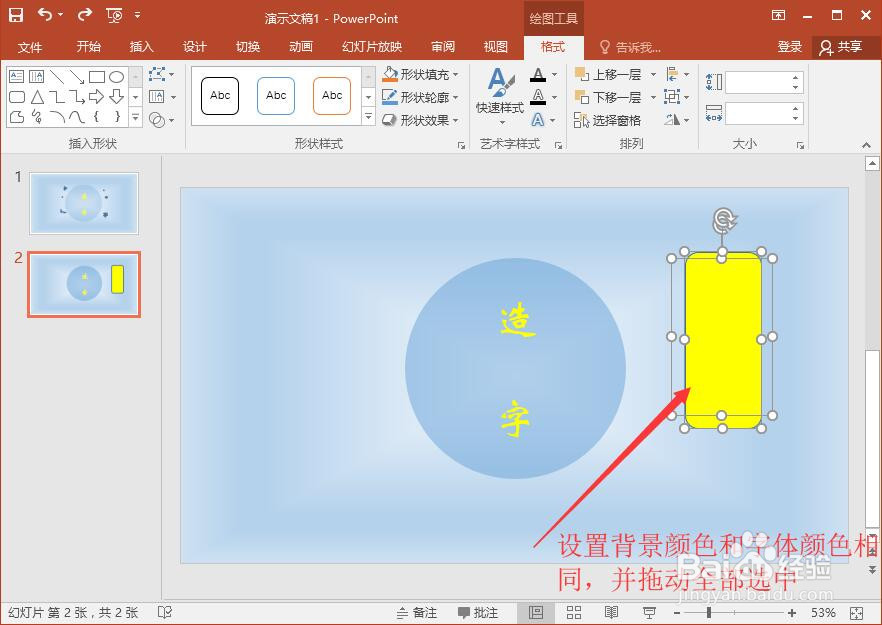This screenshot has width=882, height=625.
Task: Select the rounded rectangle shape
Action: pos(17,97)
